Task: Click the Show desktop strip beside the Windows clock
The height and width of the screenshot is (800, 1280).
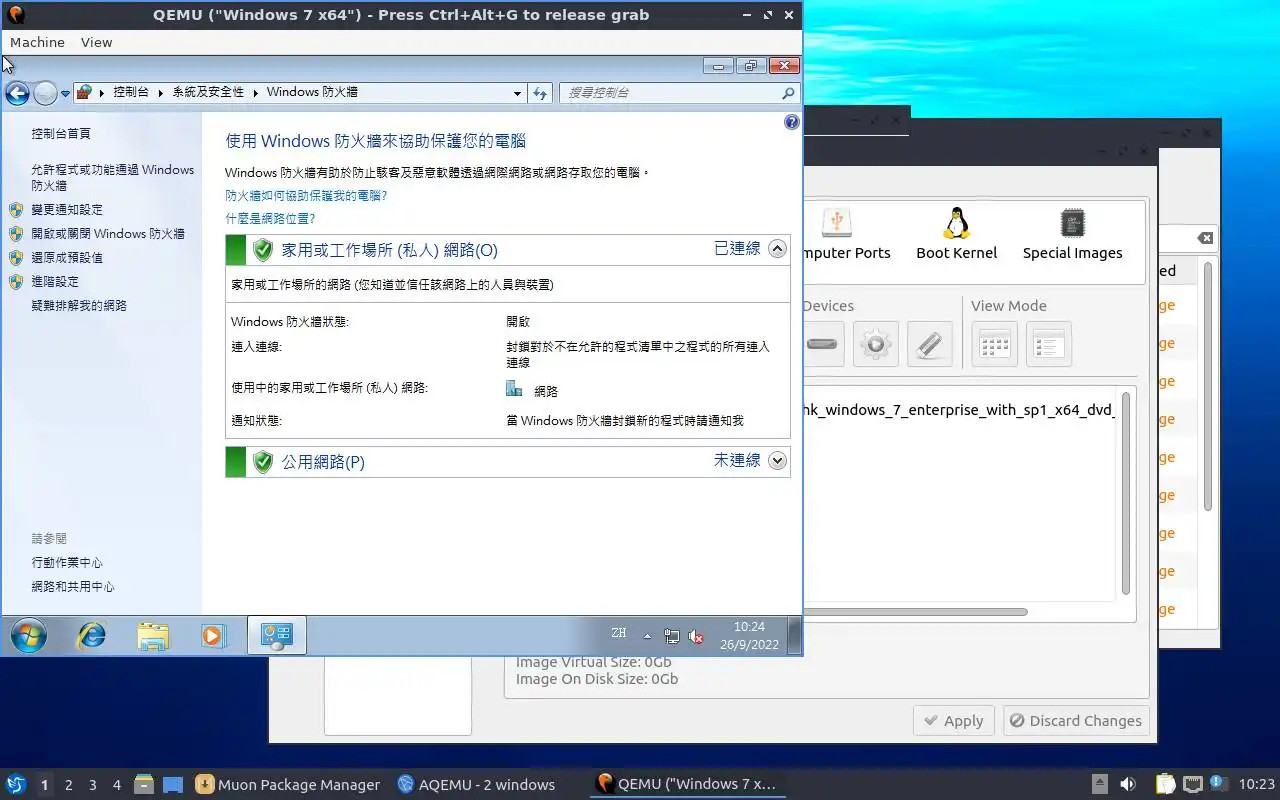Action: [794, 635]
